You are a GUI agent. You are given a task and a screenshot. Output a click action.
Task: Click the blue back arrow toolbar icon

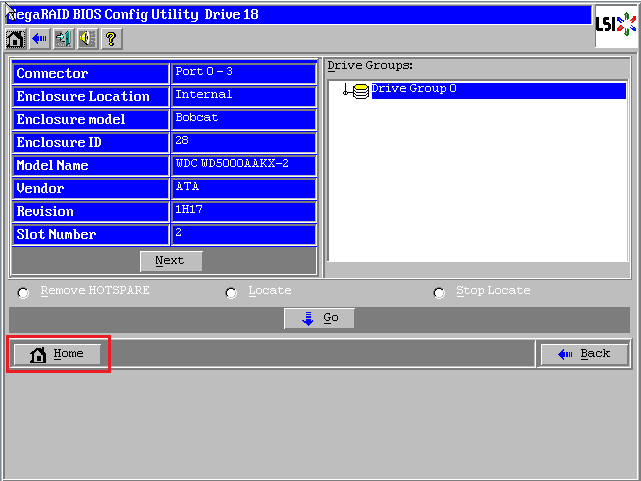[x=39, y=39]
